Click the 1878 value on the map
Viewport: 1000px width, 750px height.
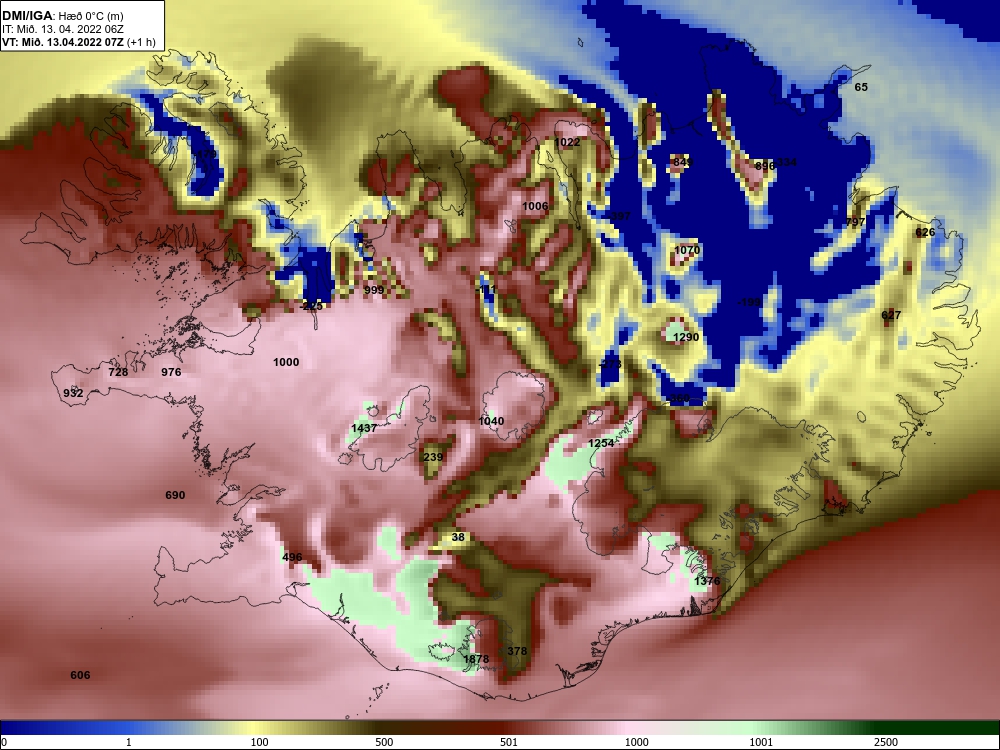(476, 659)
